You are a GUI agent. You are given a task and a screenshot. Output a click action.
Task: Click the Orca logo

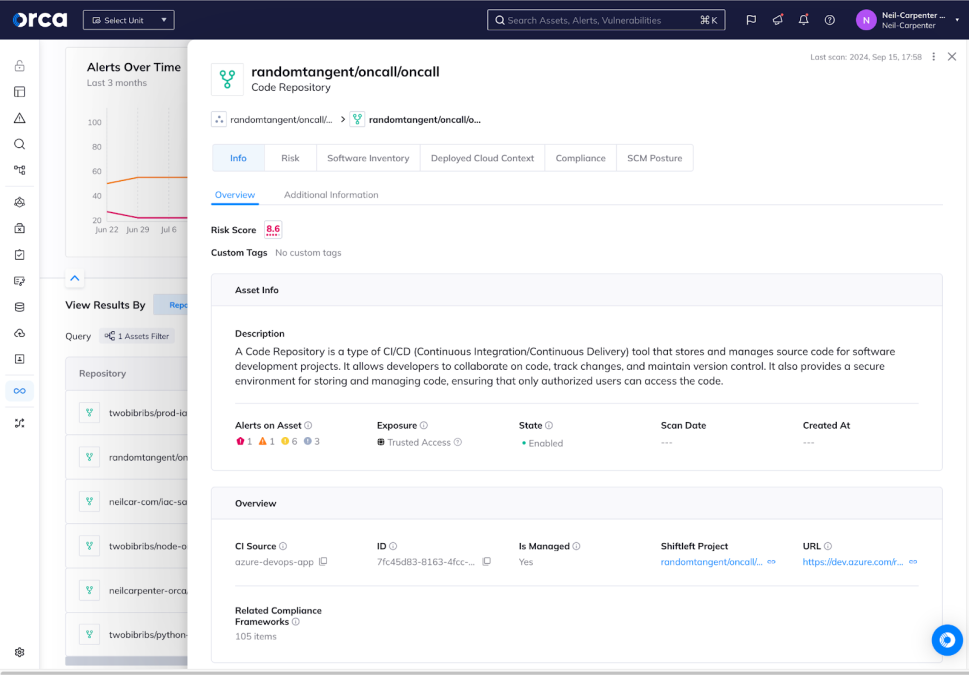click(40, 20)
